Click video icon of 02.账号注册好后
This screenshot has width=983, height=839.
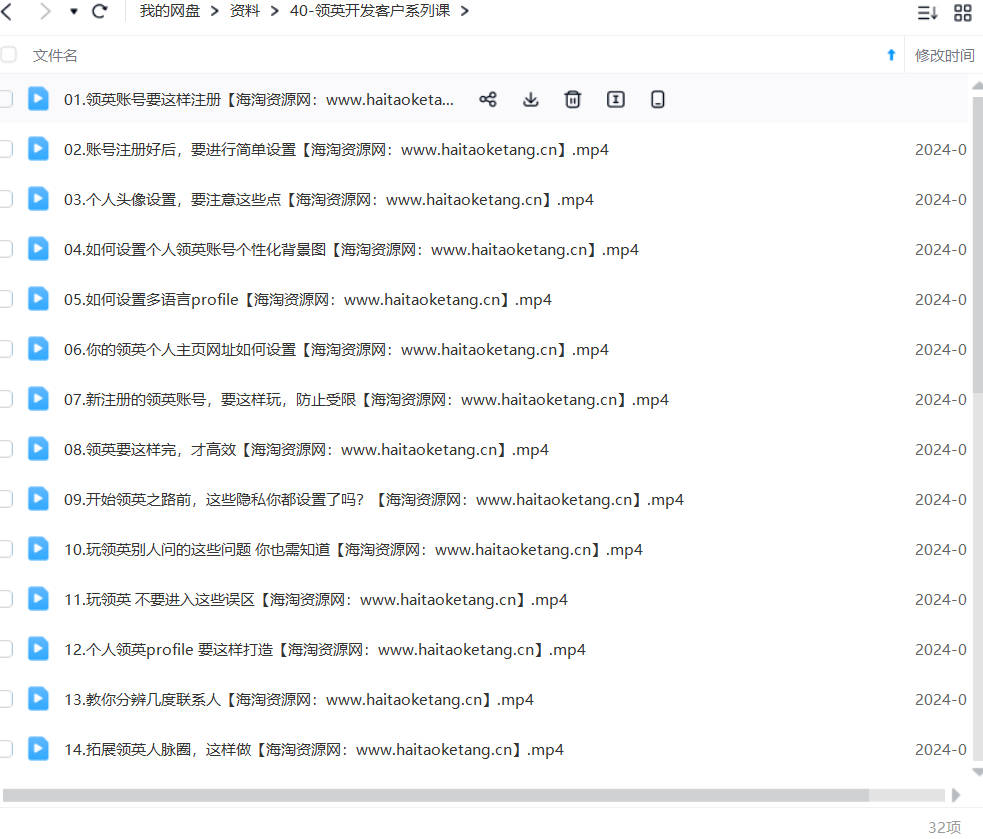[x=38, y=149]
